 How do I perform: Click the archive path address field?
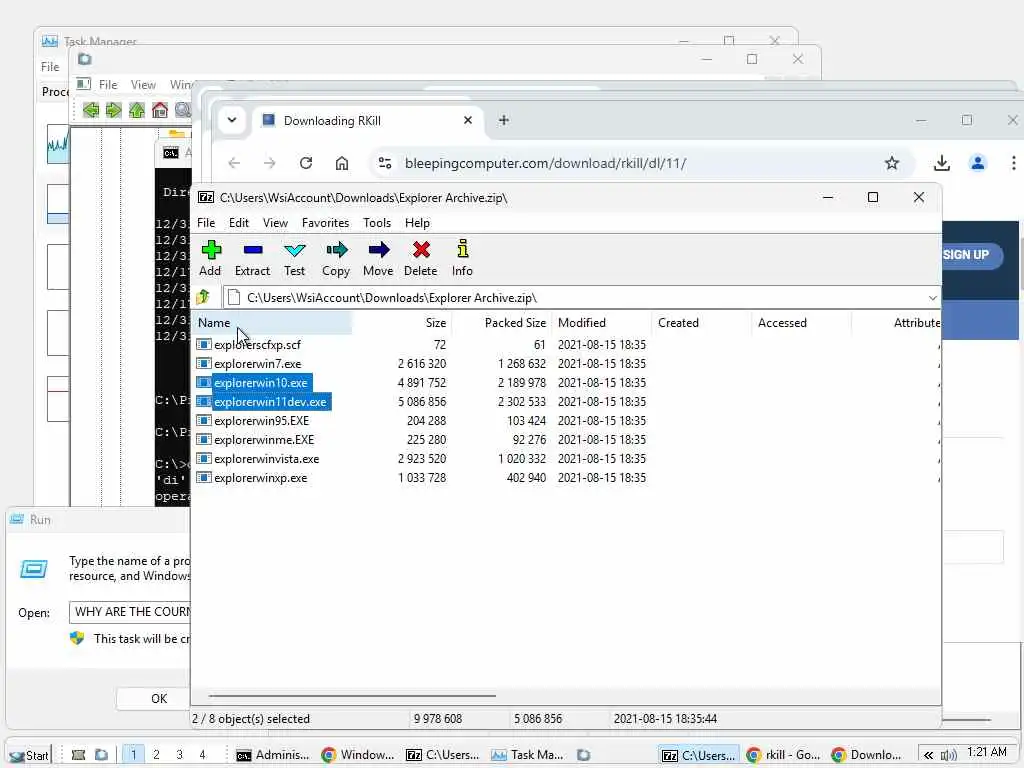tap(575, 298)
